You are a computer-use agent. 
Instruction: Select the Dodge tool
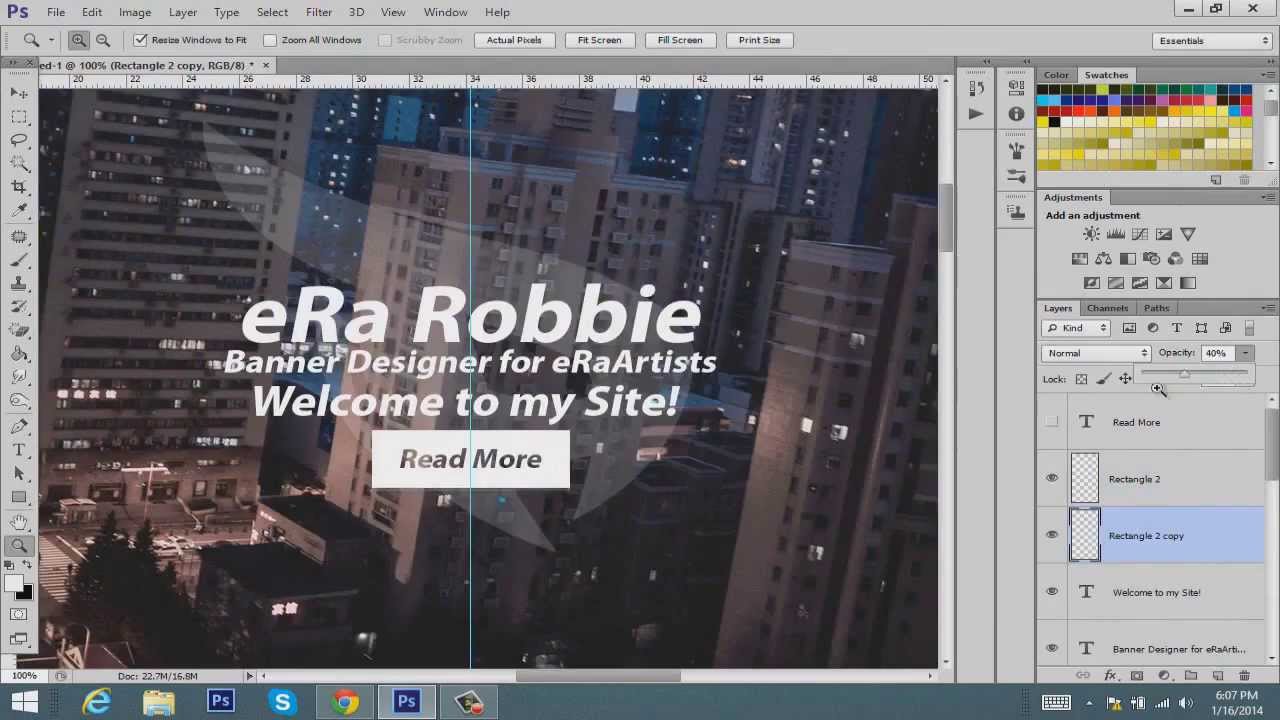(x=19, y=401)
